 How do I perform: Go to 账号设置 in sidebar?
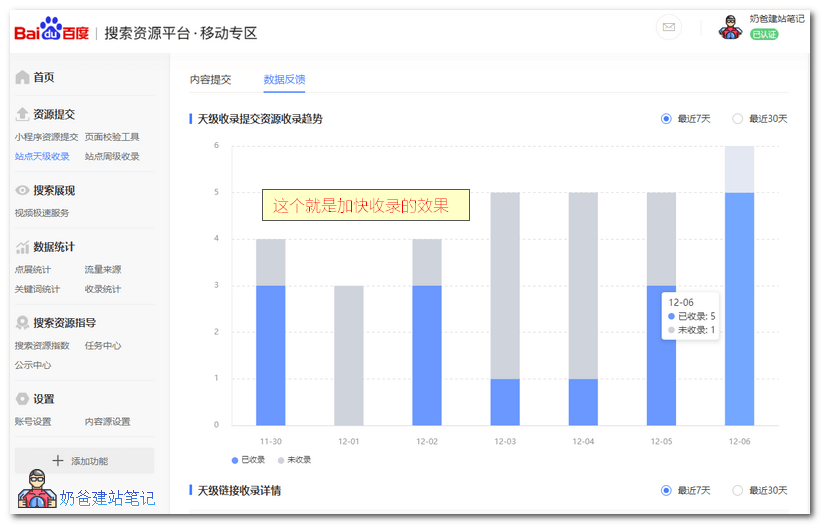point(33,422)
